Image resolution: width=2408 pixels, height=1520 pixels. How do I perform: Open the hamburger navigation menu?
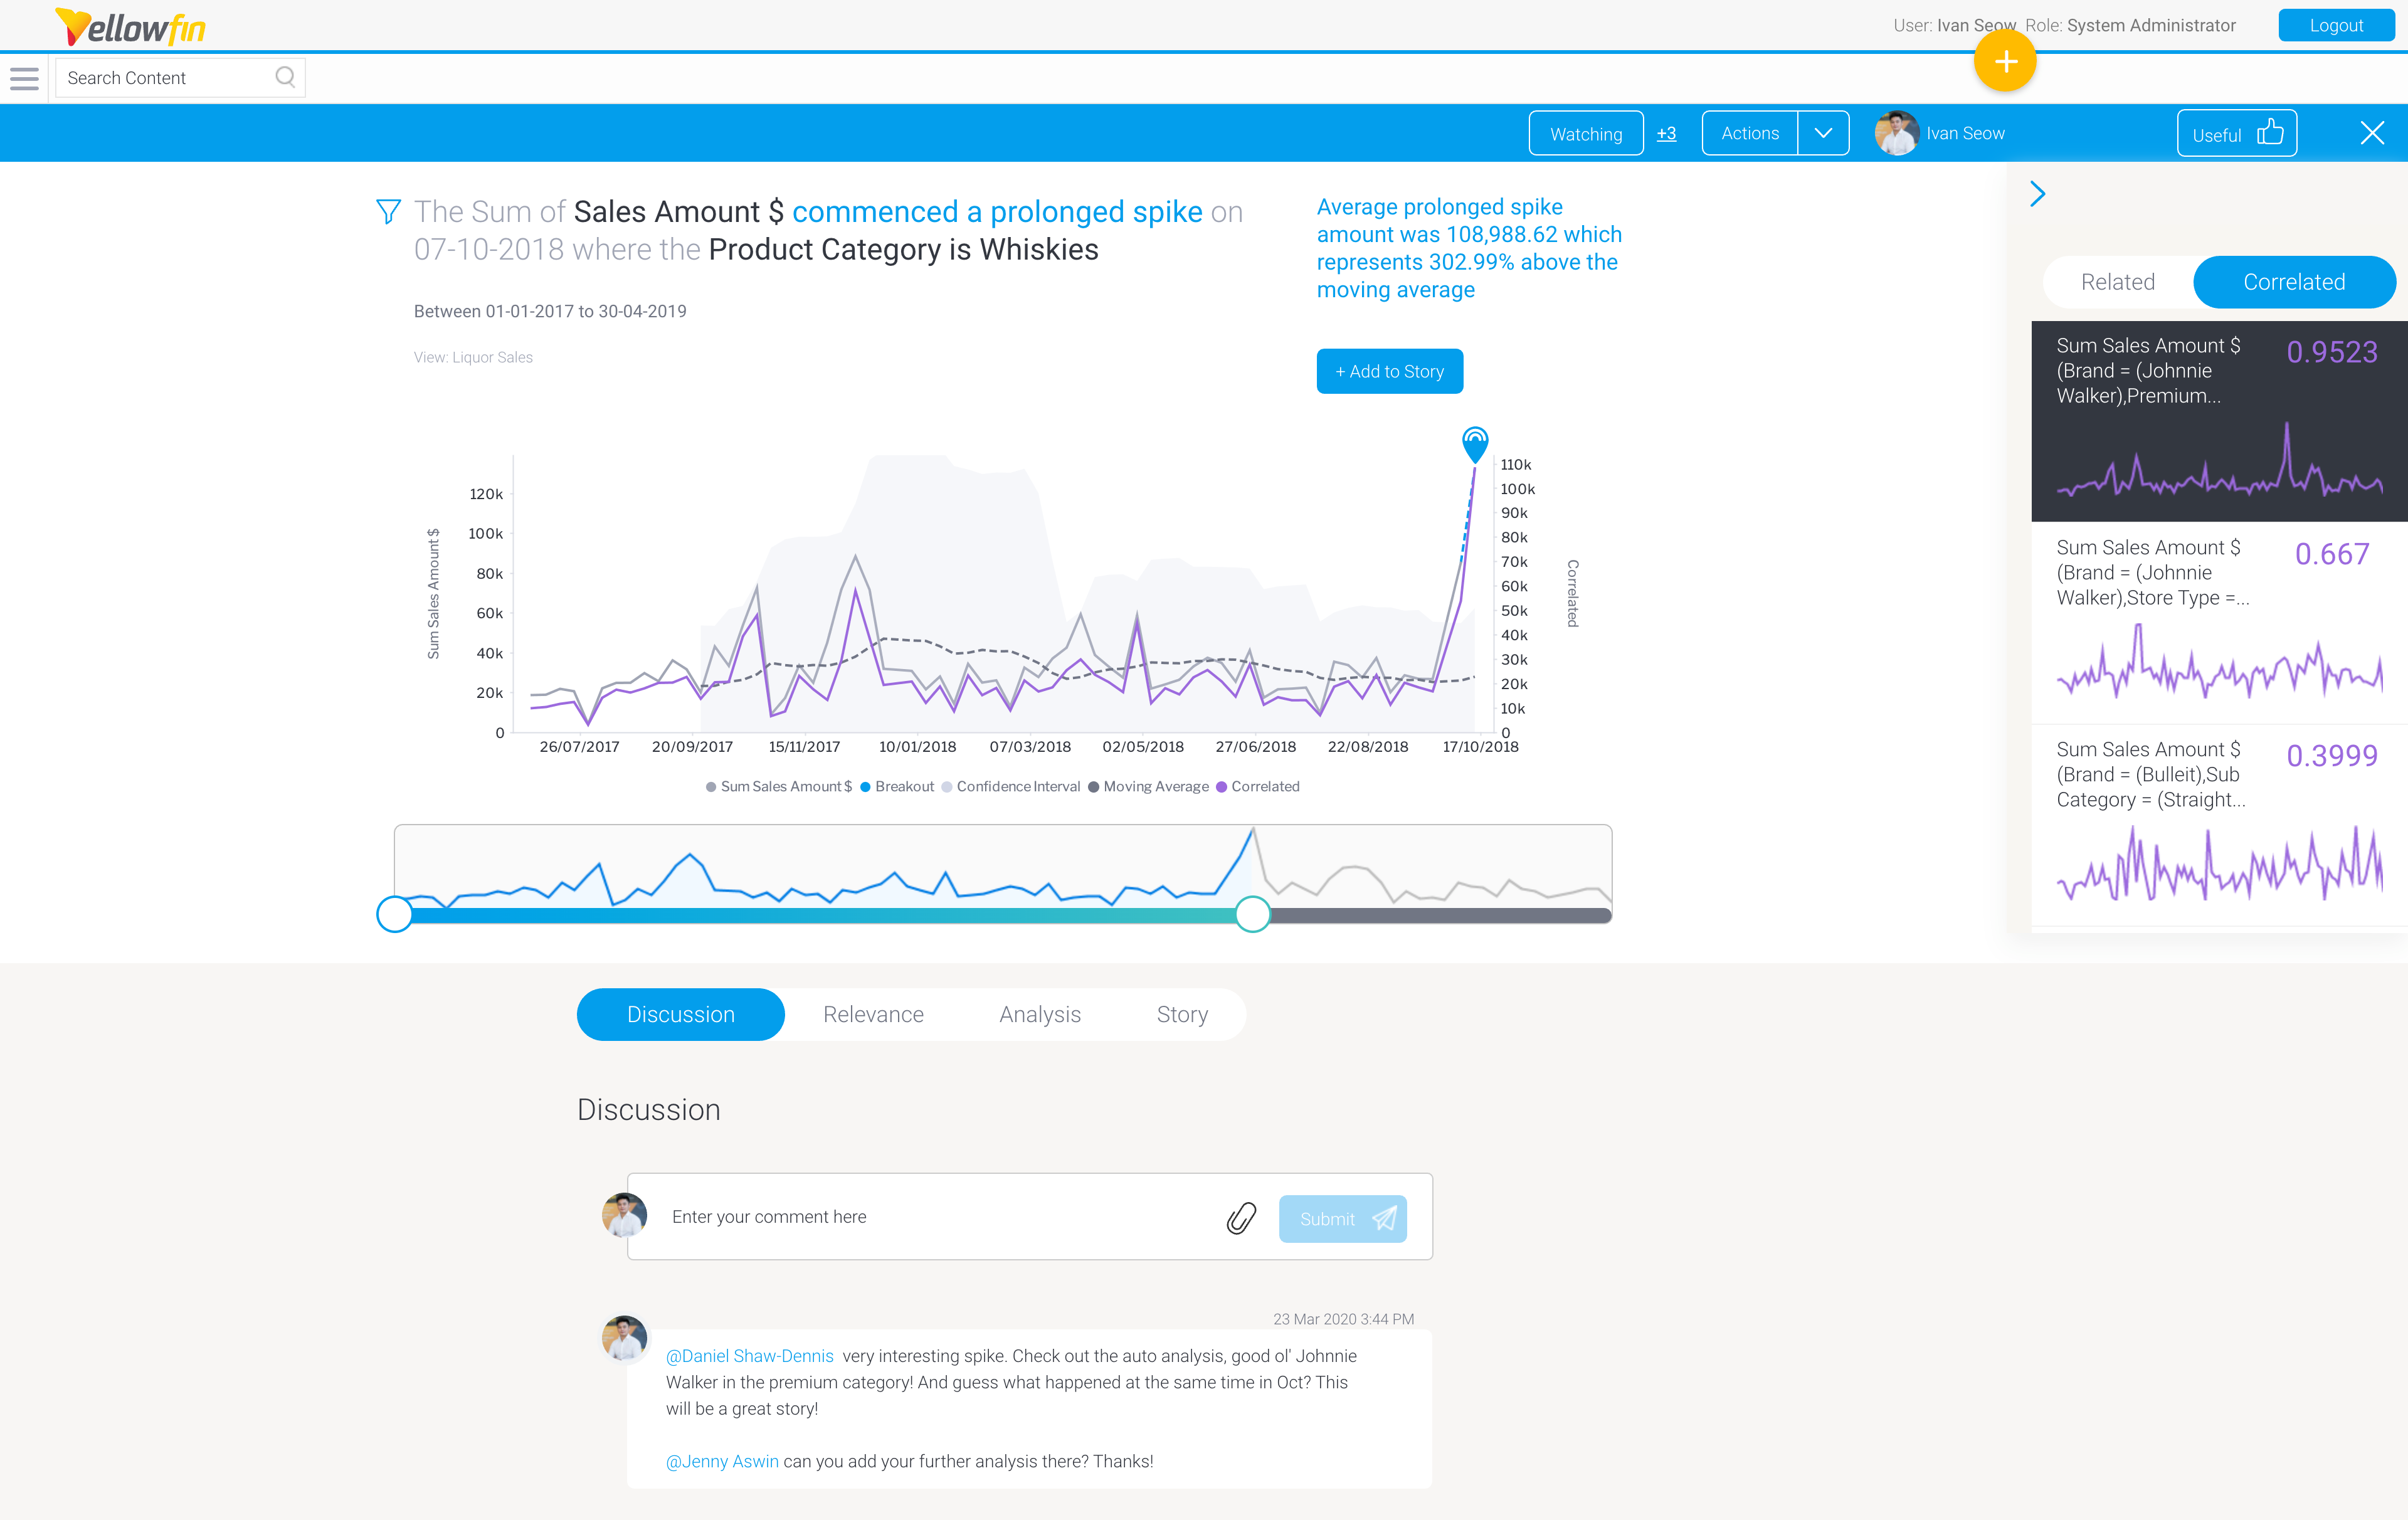[x=24, y=78]
